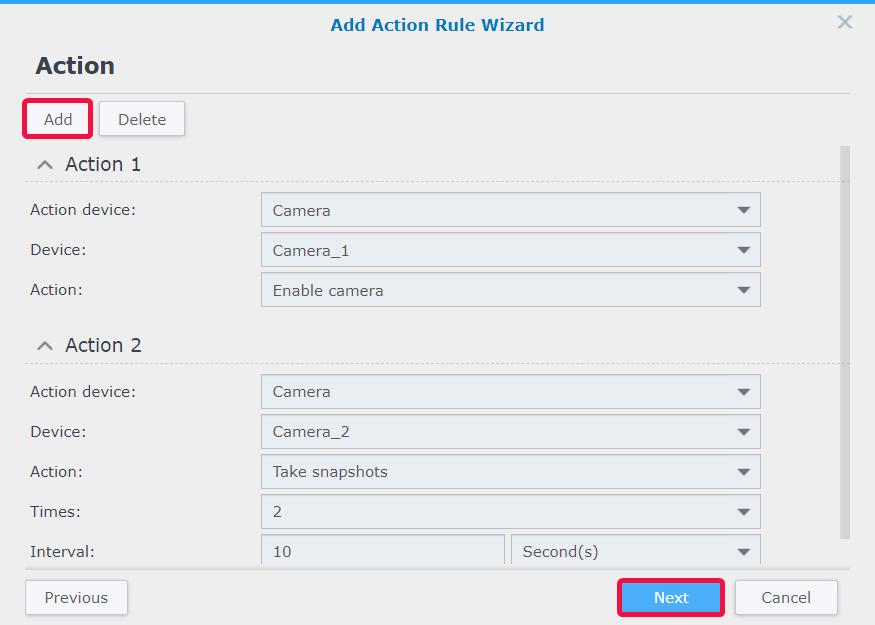This screenshot has height=625, width=875.
Task: Click the Delete button
Action: tap(142, 119)
